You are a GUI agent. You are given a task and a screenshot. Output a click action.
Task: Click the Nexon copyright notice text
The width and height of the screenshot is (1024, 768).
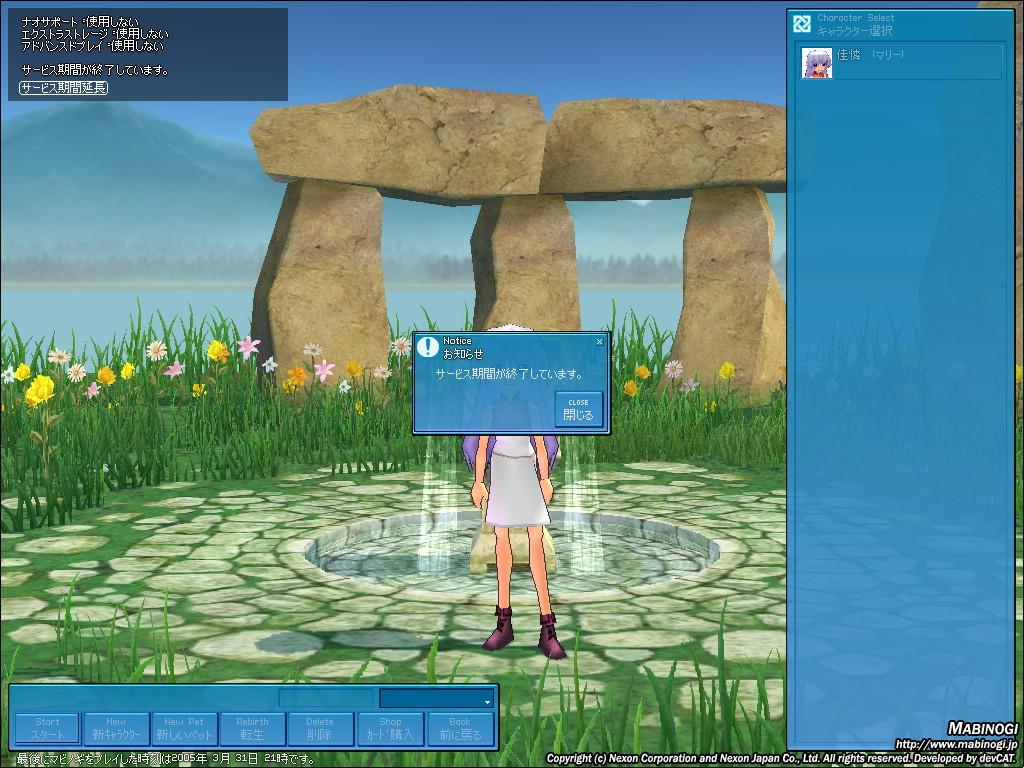781,758
